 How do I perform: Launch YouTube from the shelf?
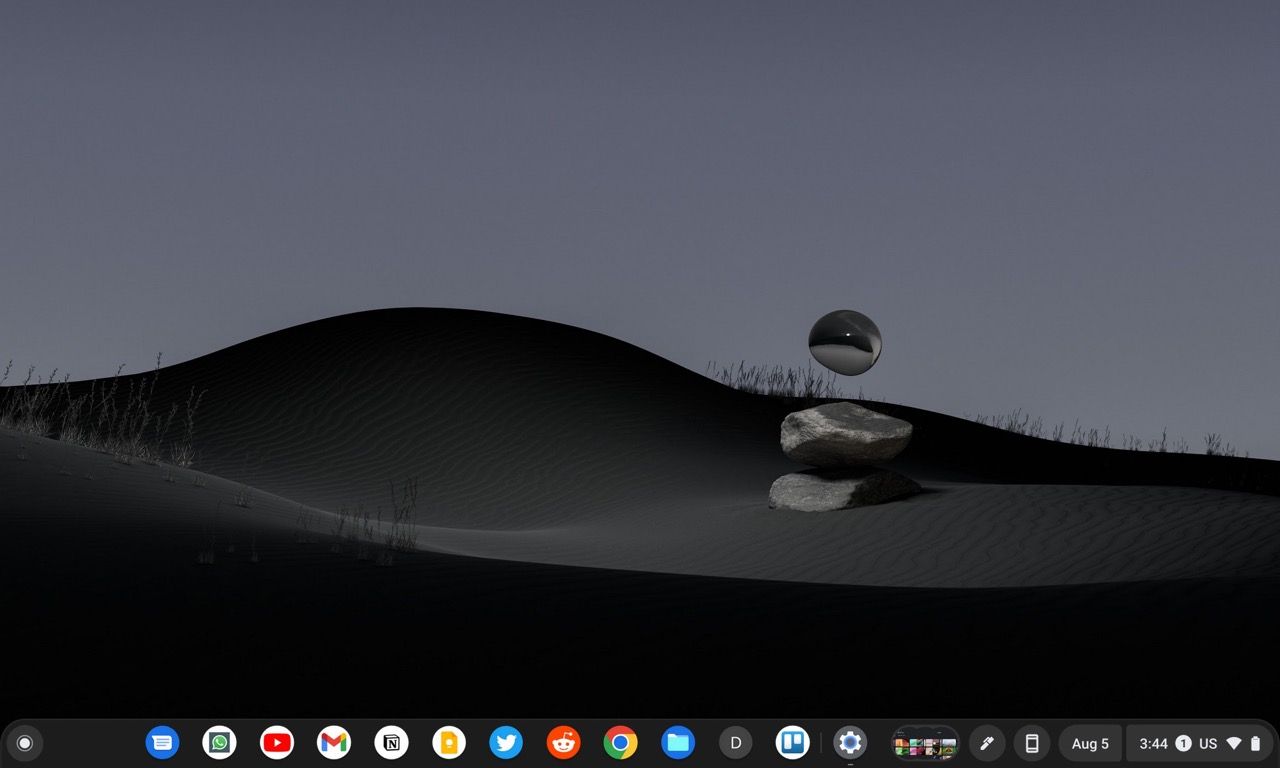click(x=277, y=743)
